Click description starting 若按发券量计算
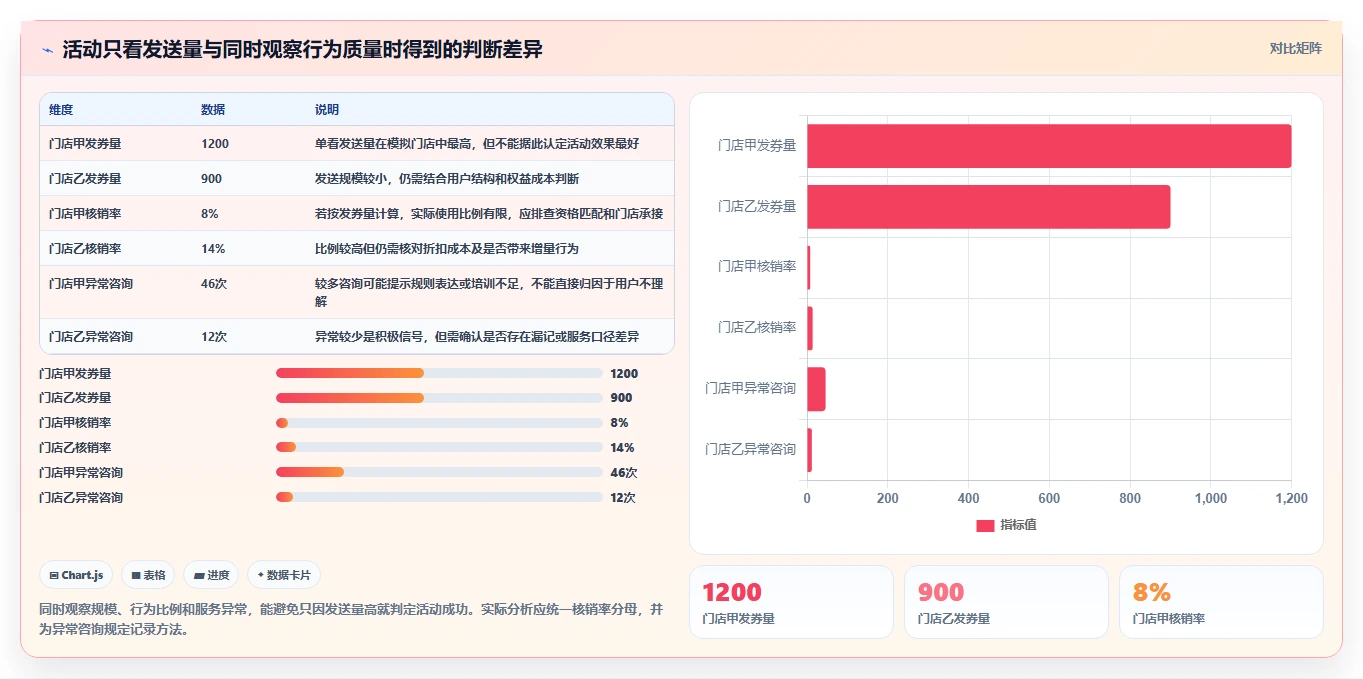The height and width of the screenshot is (679, 1363). click(489, 214)
